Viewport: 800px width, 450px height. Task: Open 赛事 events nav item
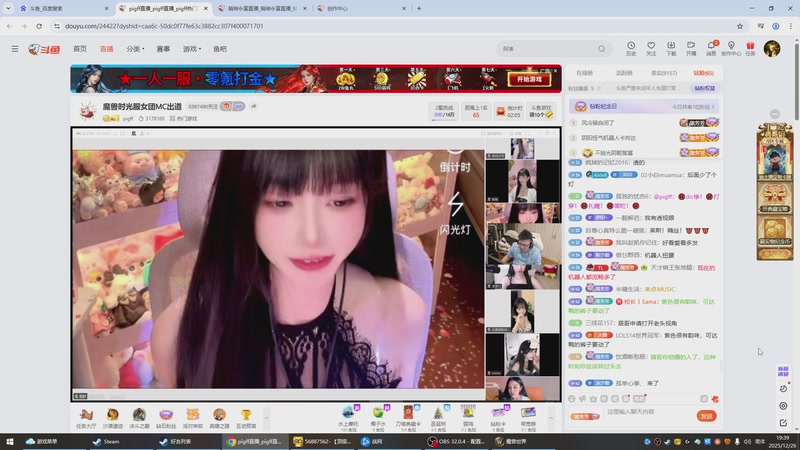(163, 49)
